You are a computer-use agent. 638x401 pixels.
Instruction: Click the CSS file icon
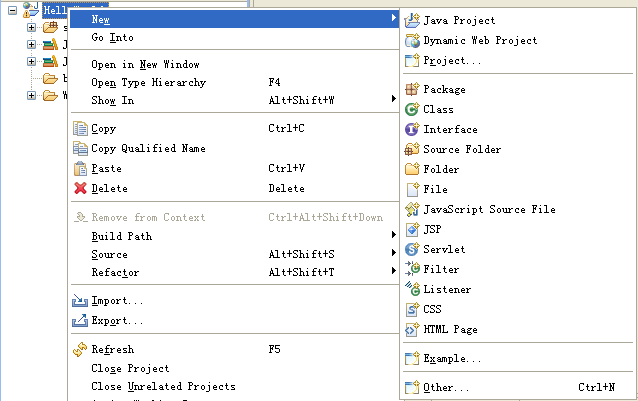coord(412,309)
